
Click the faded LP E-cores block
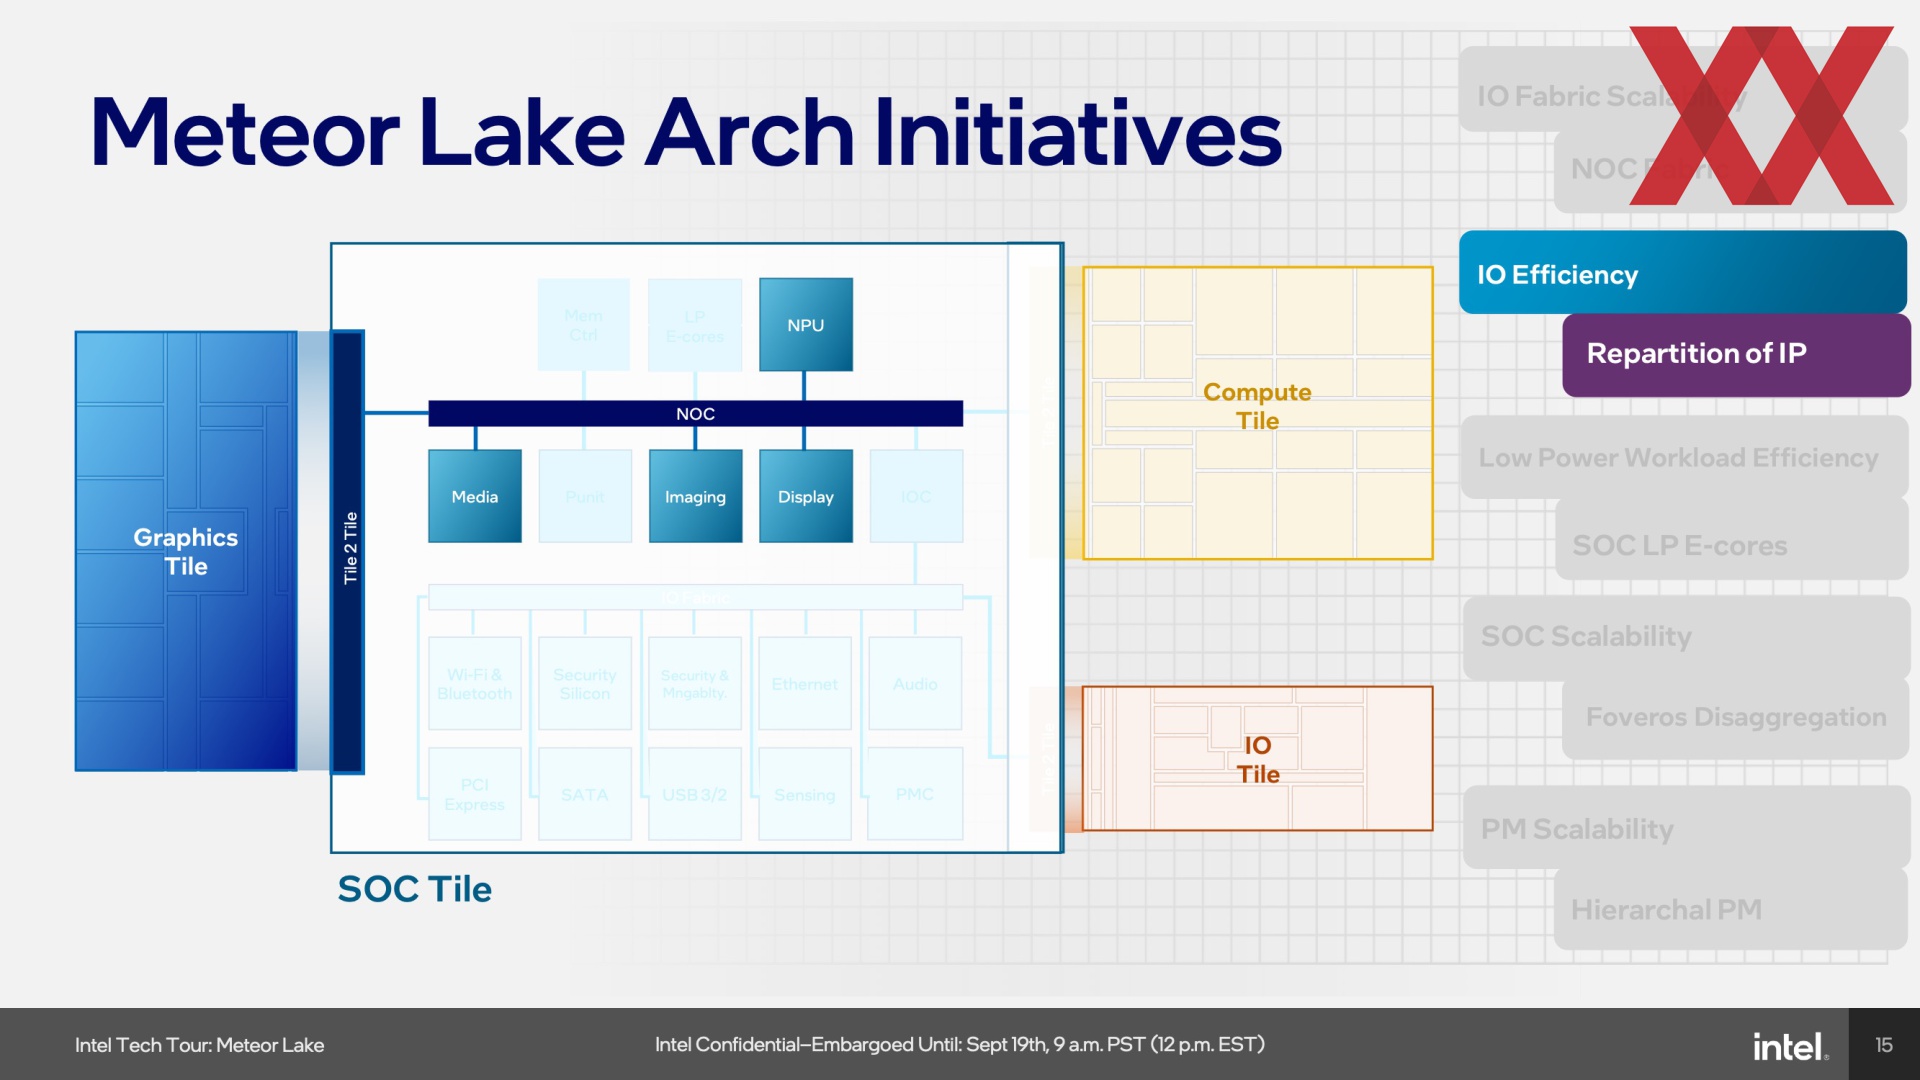point(695,325)
